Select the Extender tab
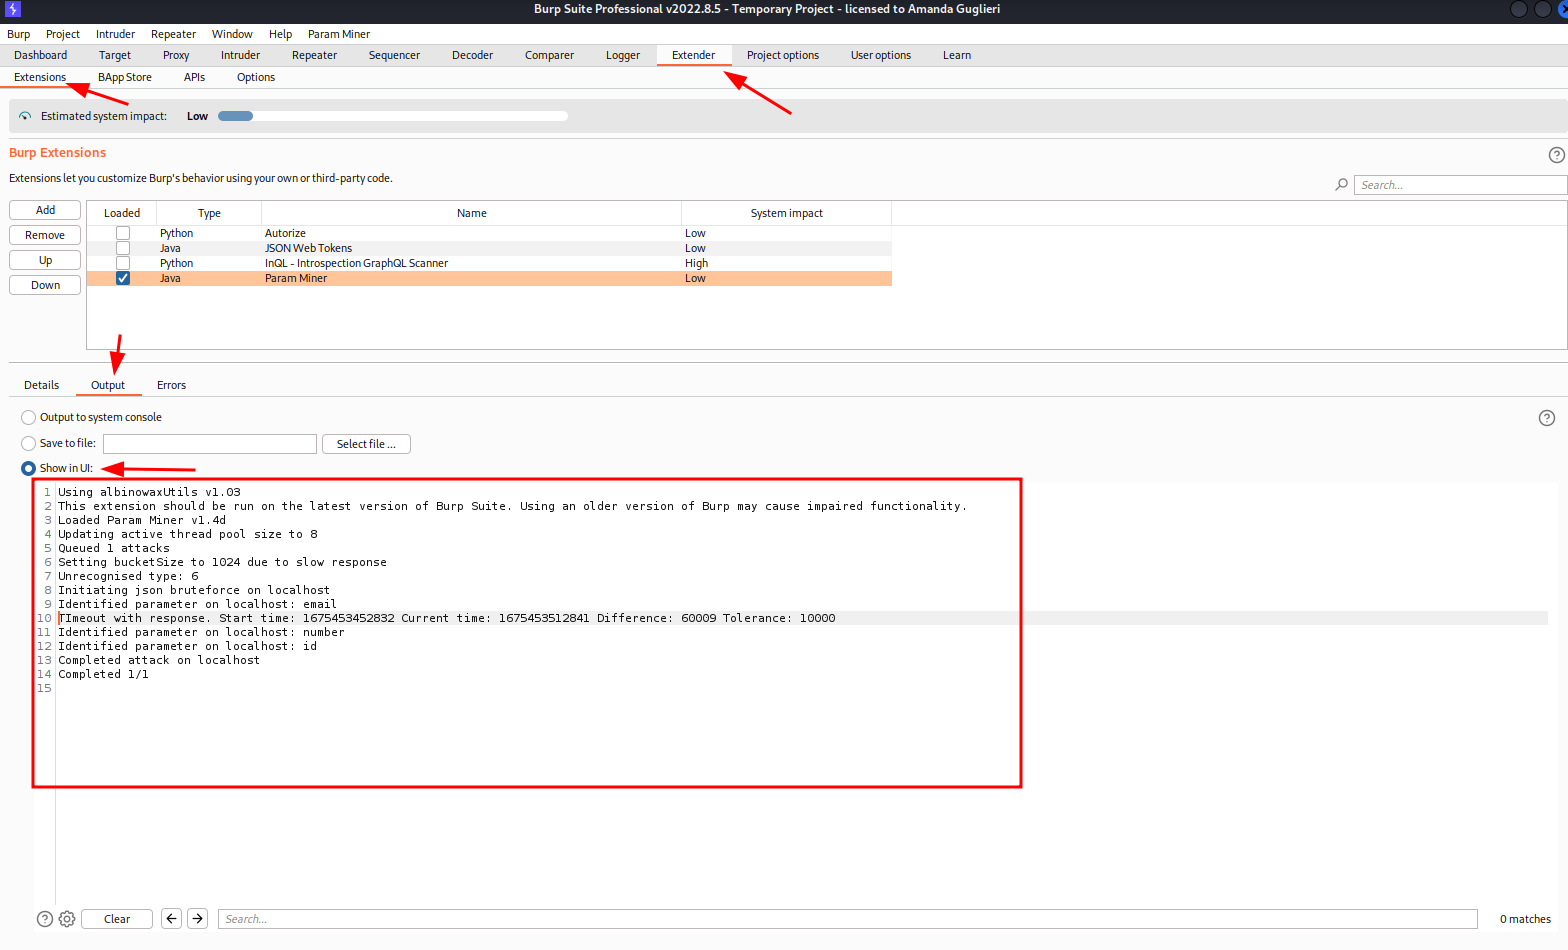 [694, 55]
